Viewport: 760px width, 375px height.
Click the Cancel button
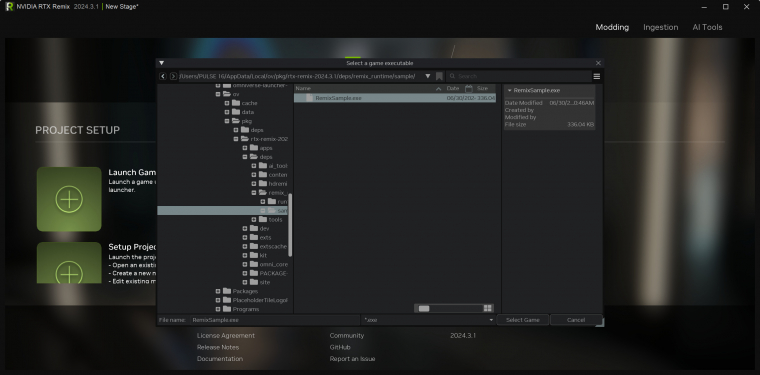576,320
